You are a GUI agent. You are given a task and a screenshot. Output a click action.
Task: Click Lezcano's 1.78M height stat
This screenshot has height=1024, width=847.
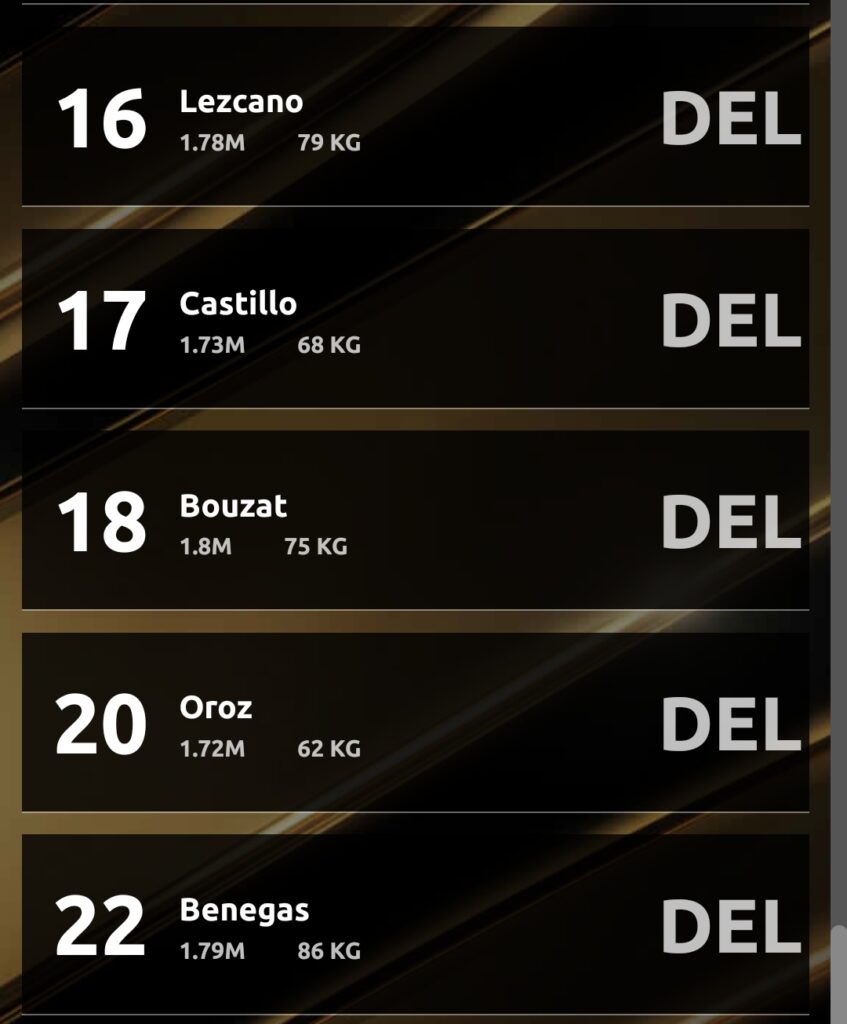pos(212,143)
